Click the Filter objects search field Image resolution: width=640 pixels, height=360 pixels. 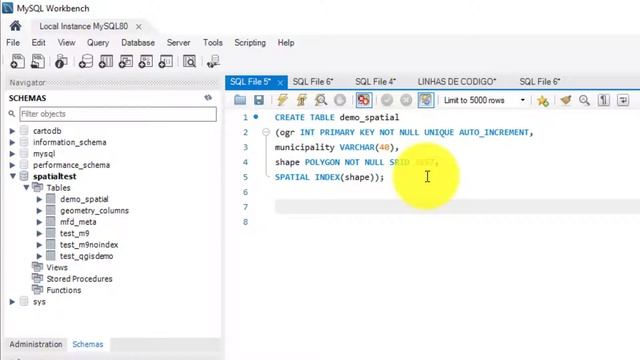point(118,114)
